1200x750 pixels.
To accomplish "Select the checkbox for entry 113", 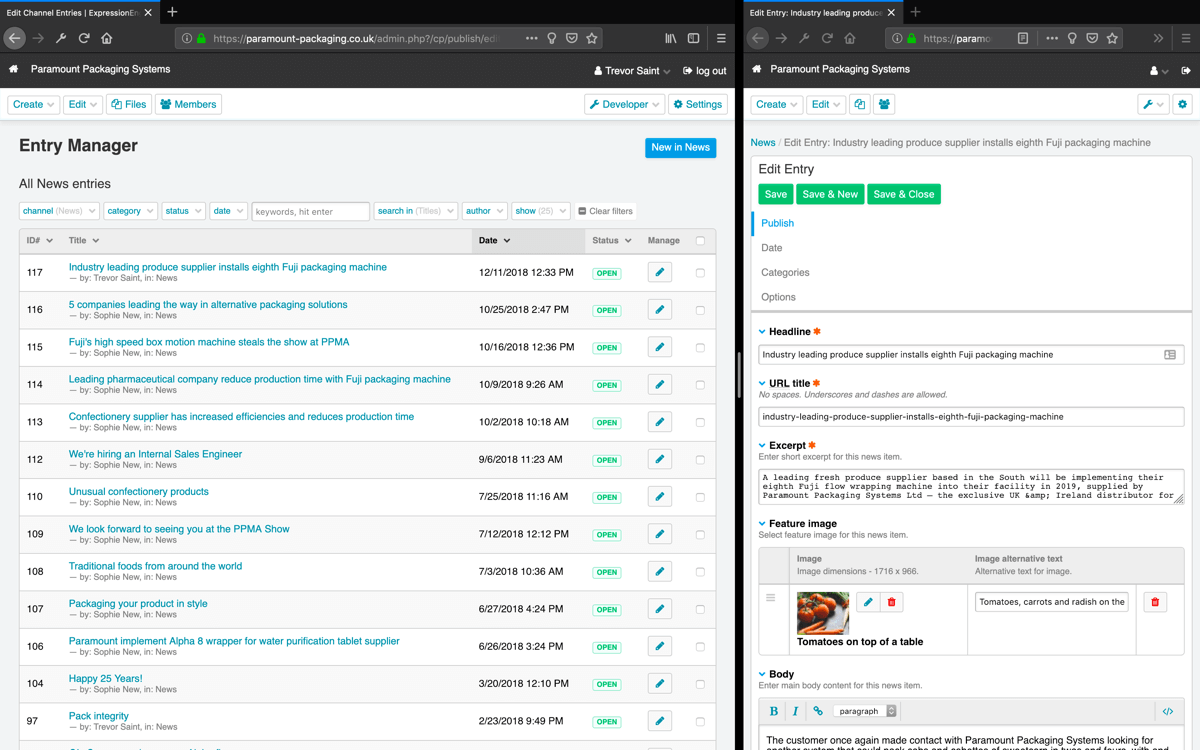I will pyautogui.click(x=700, y=422).
